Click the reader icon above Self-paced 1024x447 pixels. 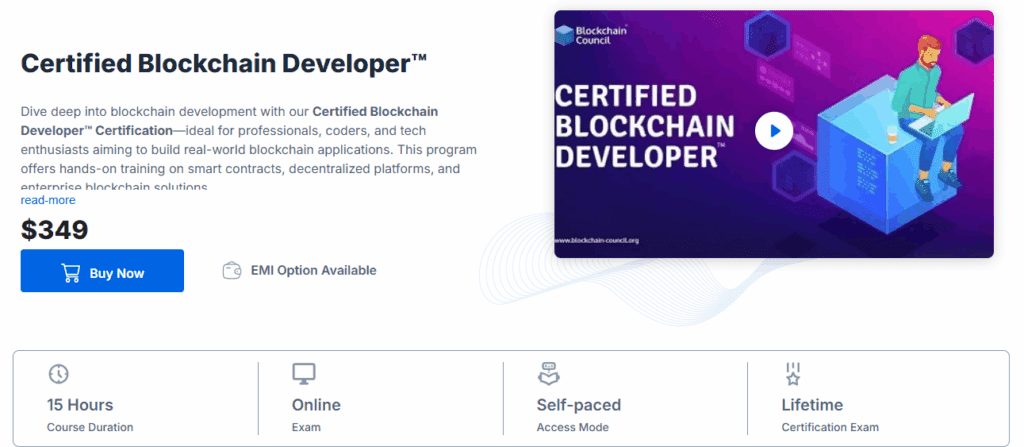(549, 374)
